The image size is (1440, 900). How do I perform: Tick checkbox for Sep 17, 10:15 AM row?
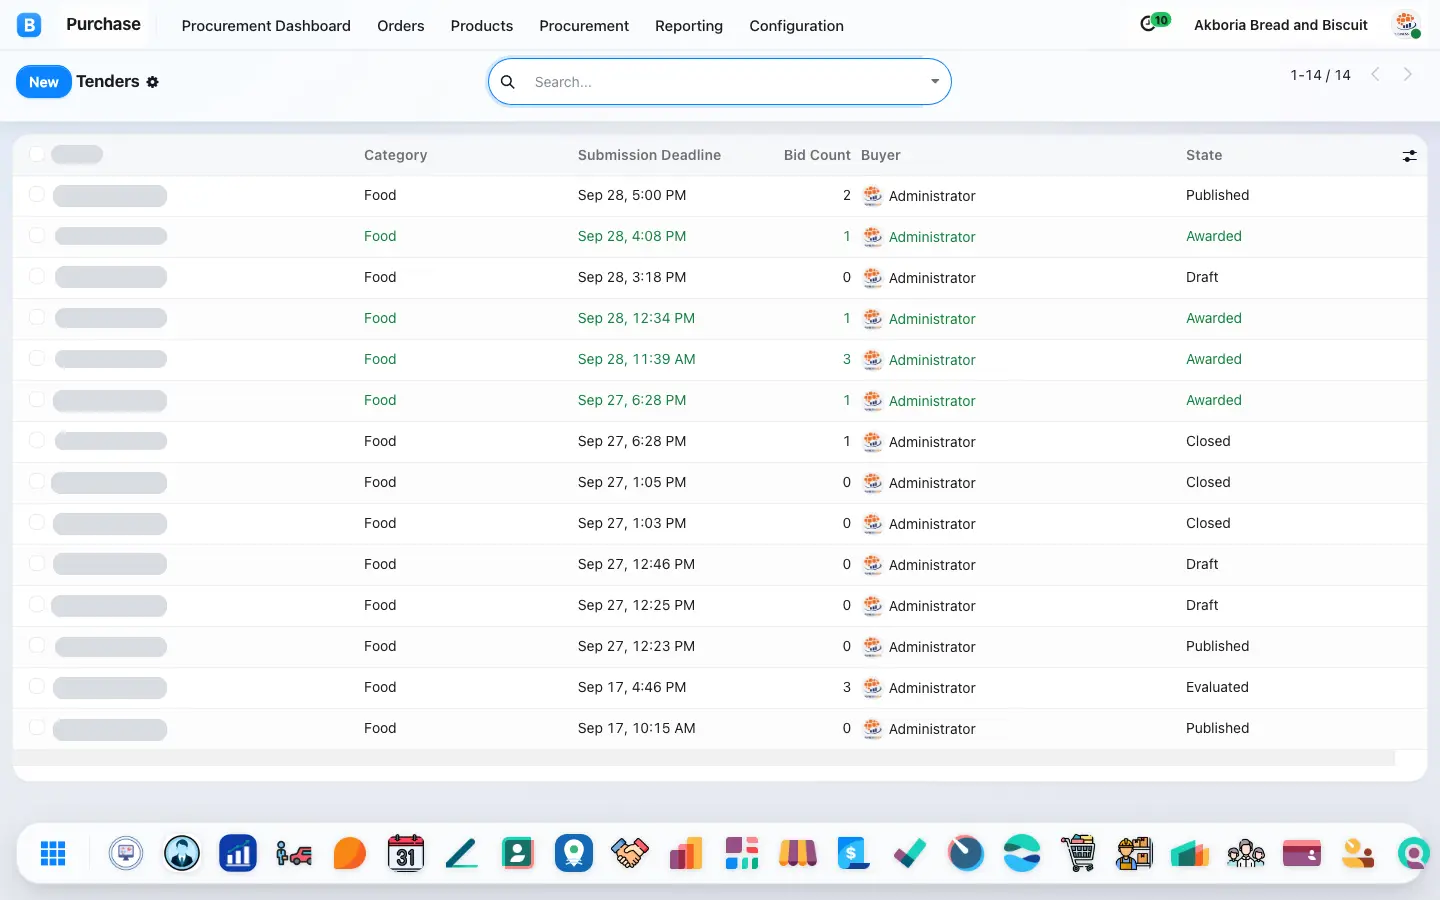[x=37, y=728]
